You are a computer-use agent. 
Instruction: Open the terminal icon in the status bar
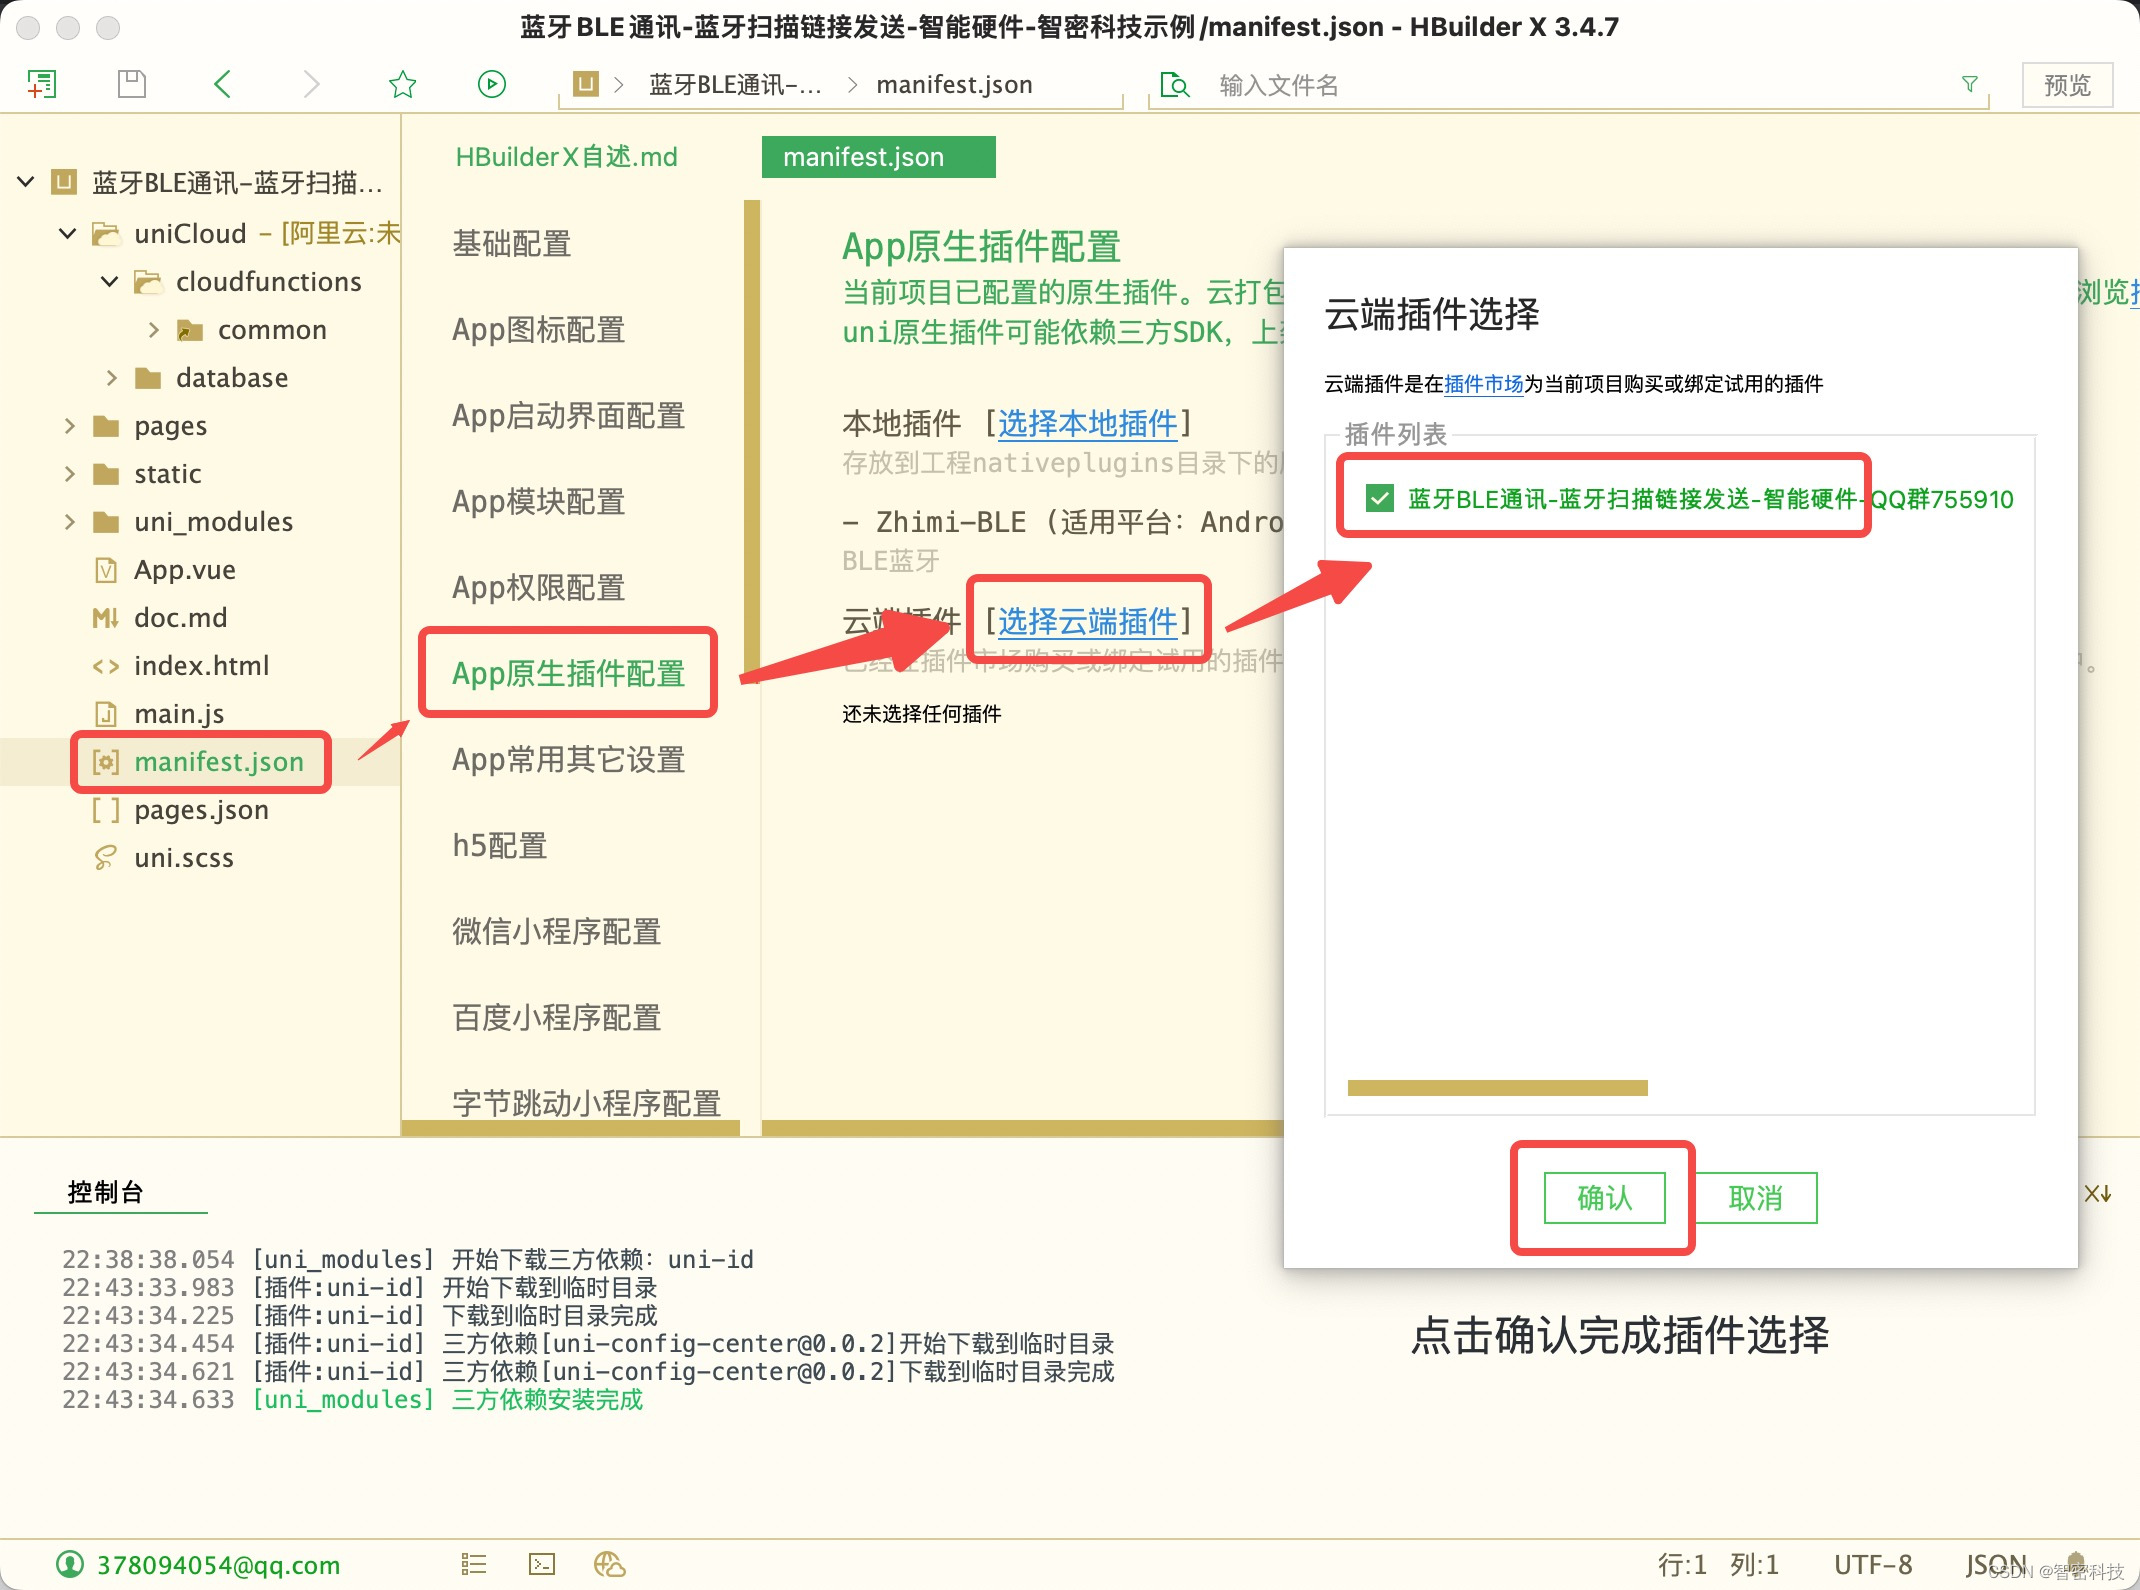[x=541, y=1563]
